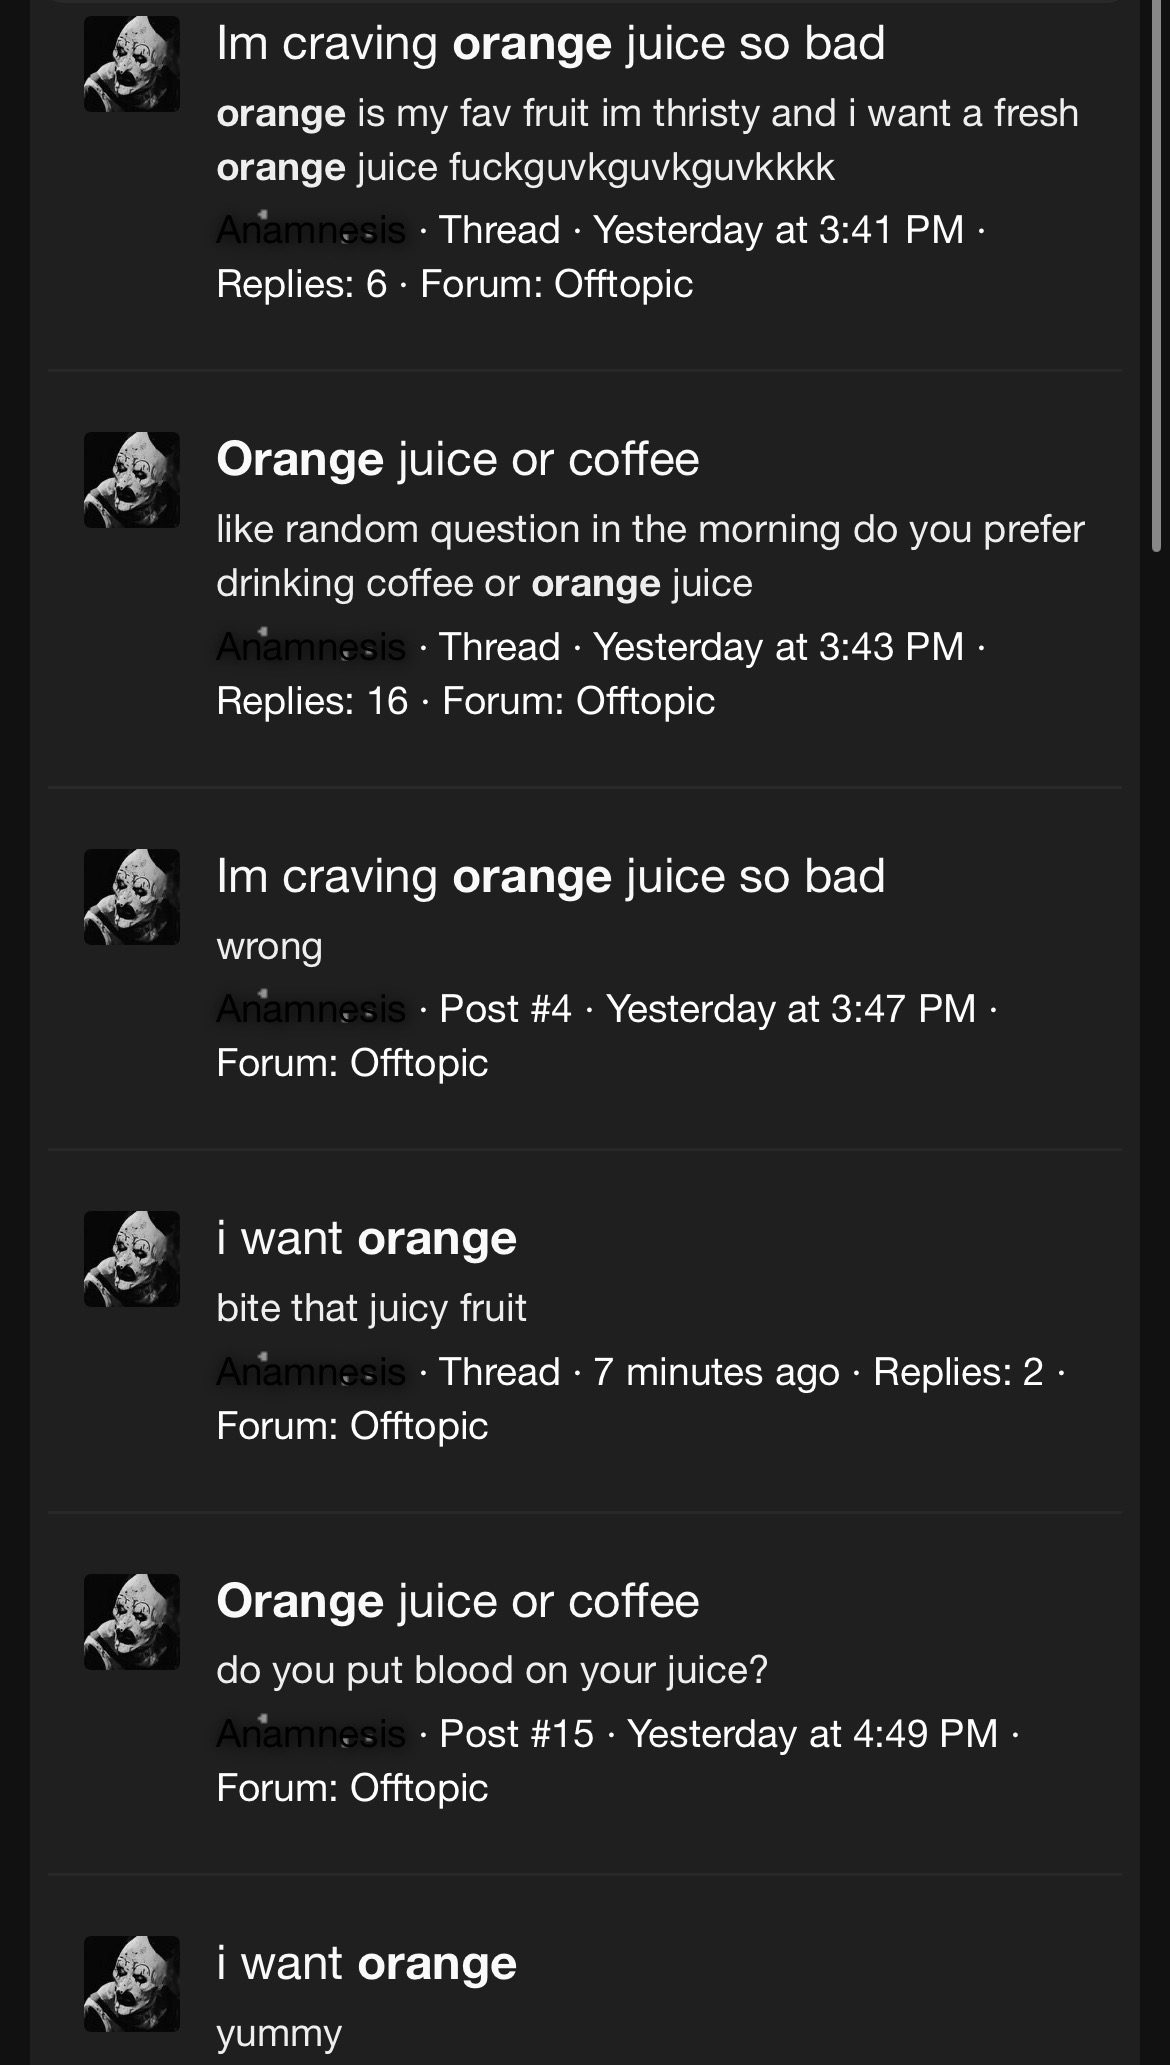Open the Offtopic forum link after Replies: 6
Viewport: 1170px width, 2065px height.
[623, 284]
